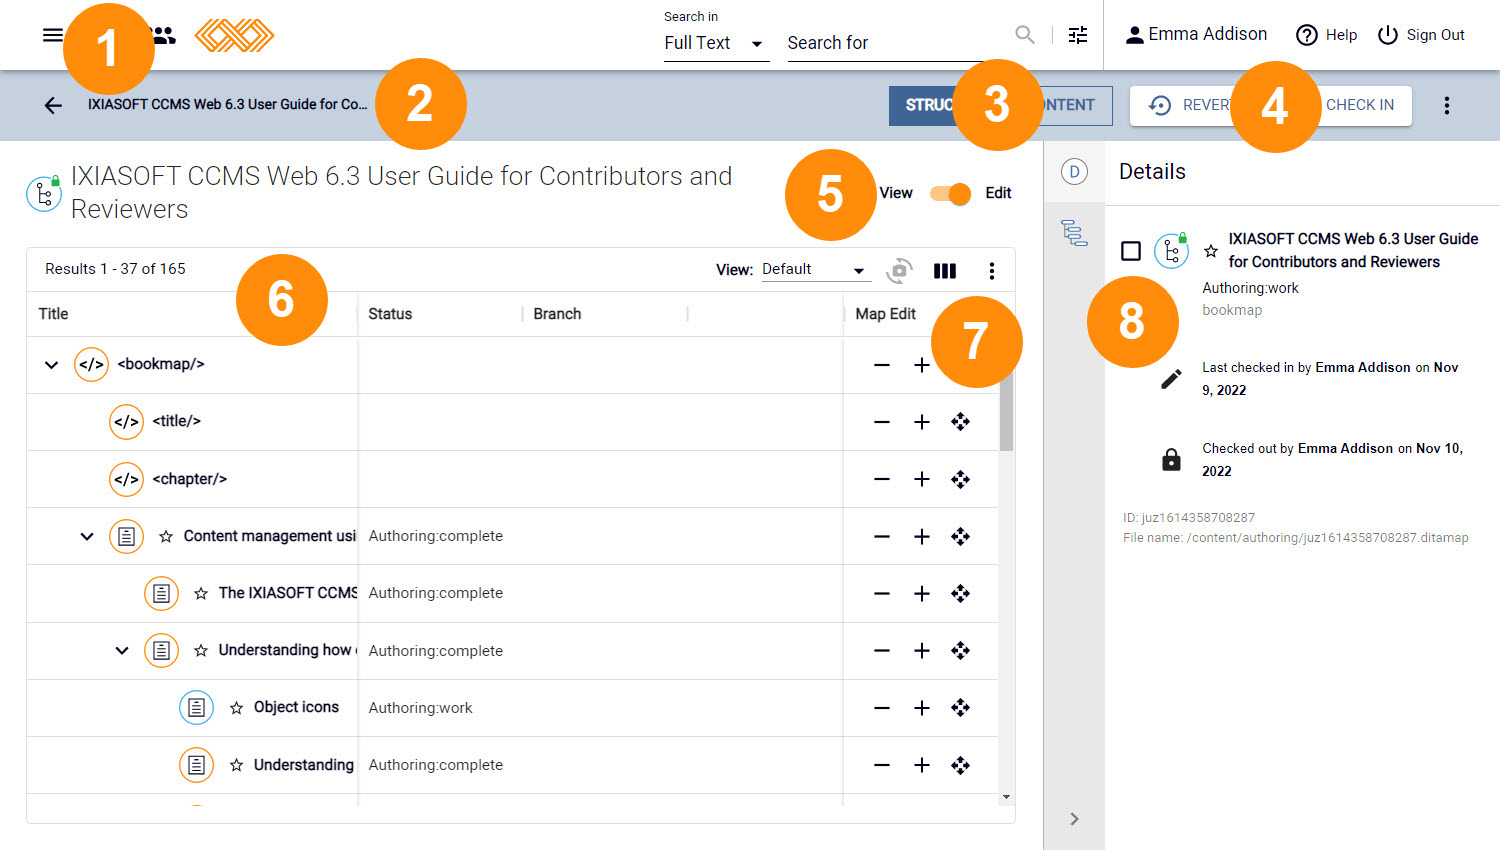
Task: Star the Content management topic
Action: (x=166, y=537)
